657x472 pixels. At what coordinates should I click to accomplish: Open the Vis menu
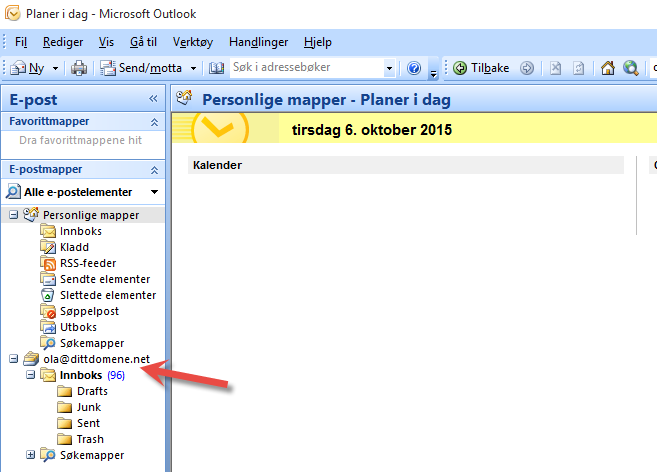click(106, 42)
